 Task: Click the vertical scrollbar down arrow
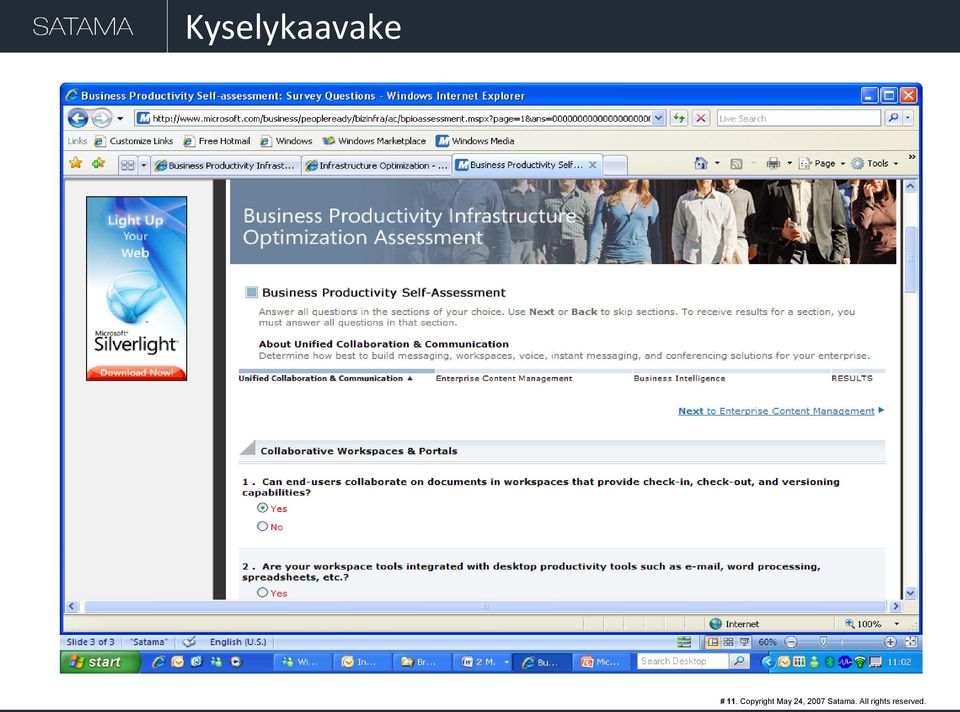pyautogui.click(x=910, y=593)
